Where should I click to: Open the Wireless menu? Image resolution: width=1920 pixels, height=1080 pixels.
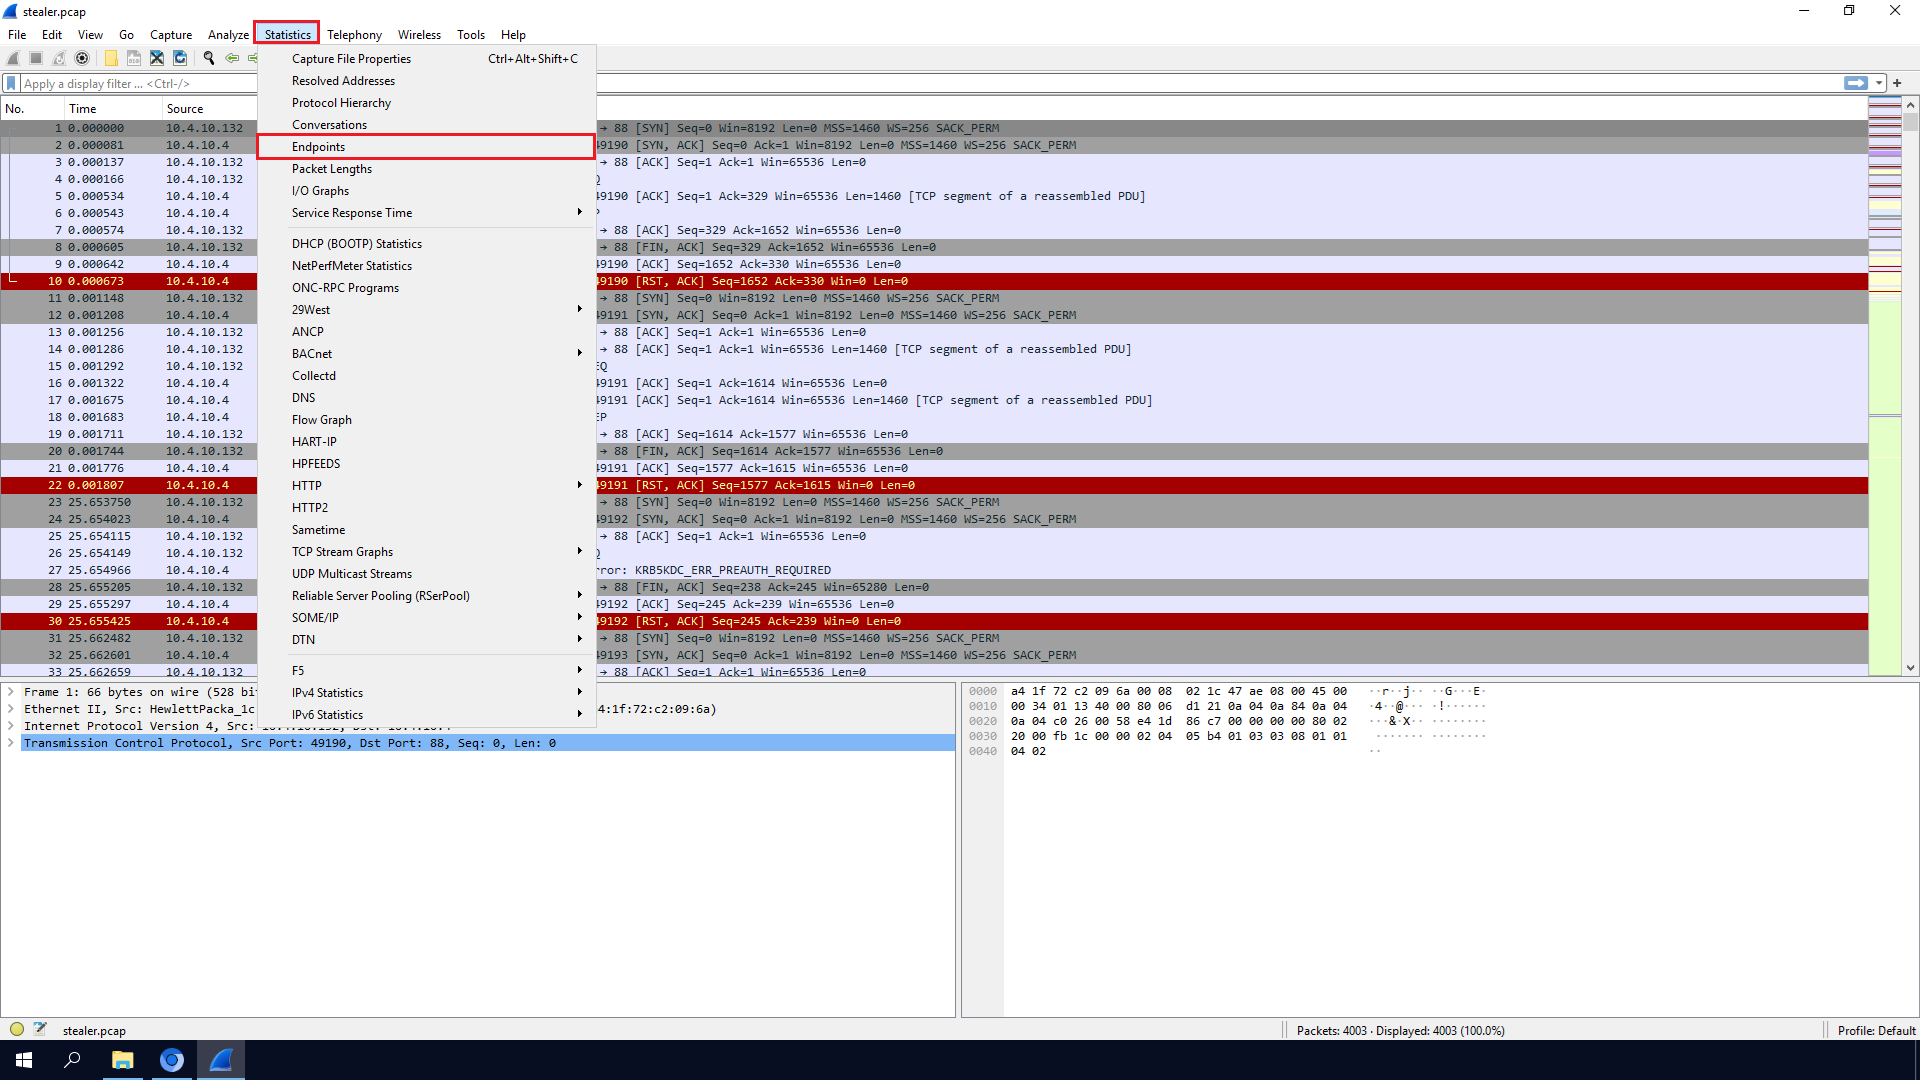pos(419,34)
